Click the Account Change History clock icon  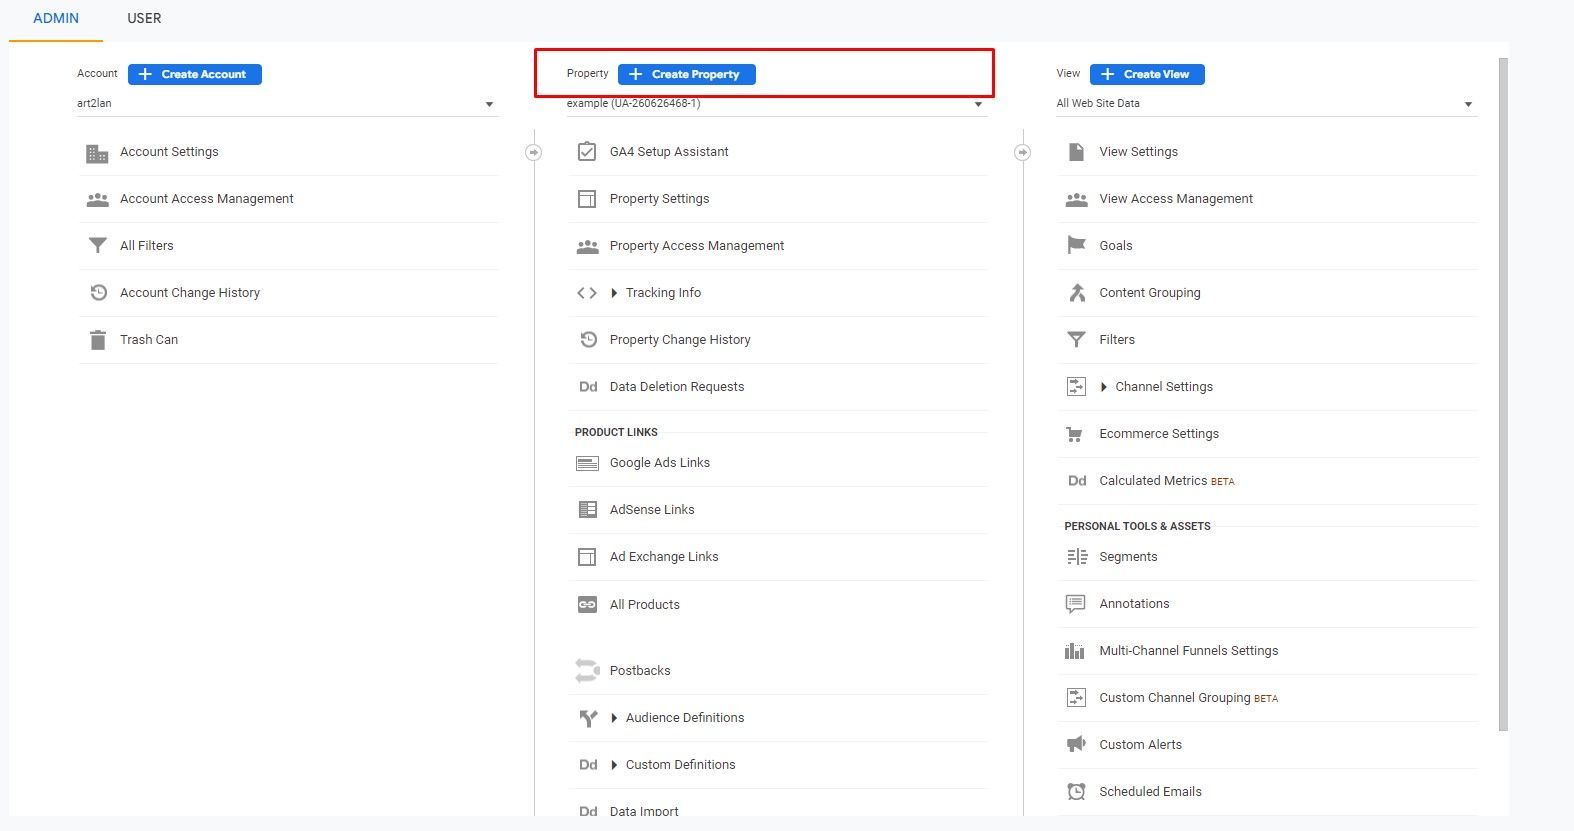click(98, 293)
